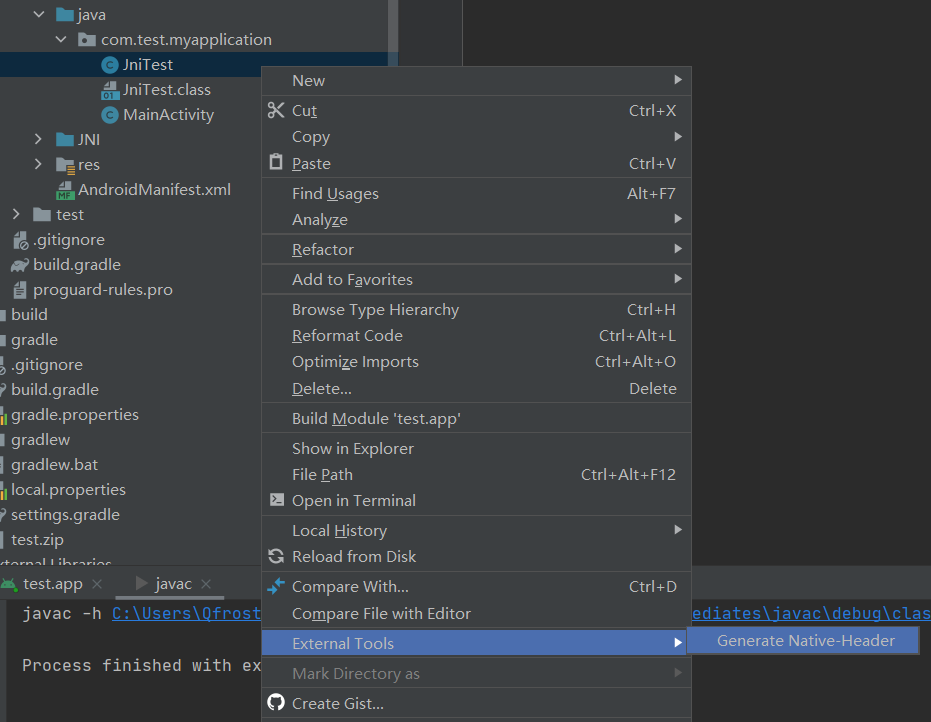Close the test.app run tab
The height and width of the screenshot is (722, 931).
[96, 584]
